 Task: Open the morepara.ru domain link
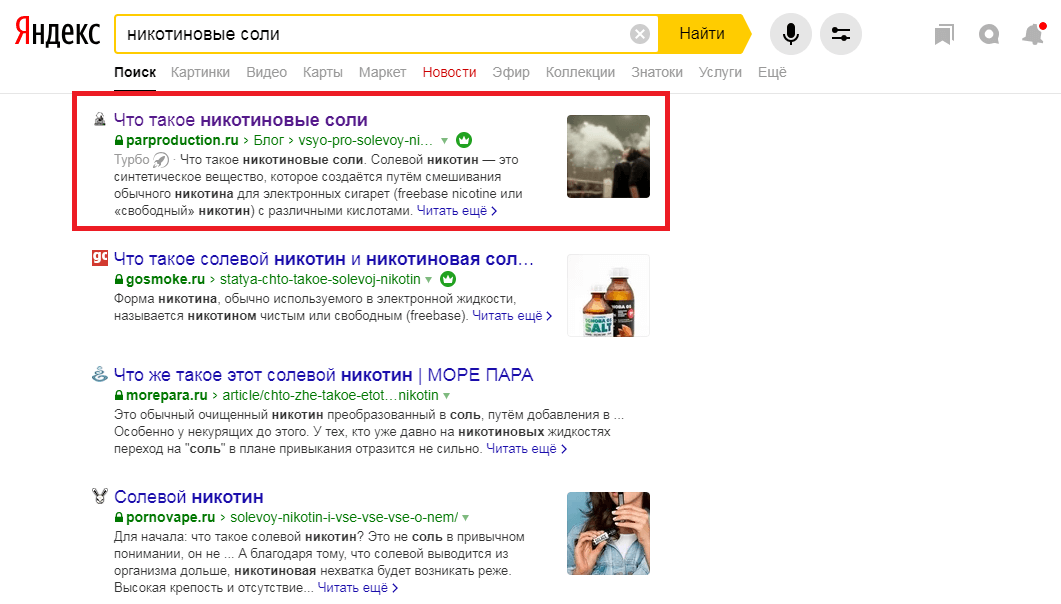click(x=166, y=395)
